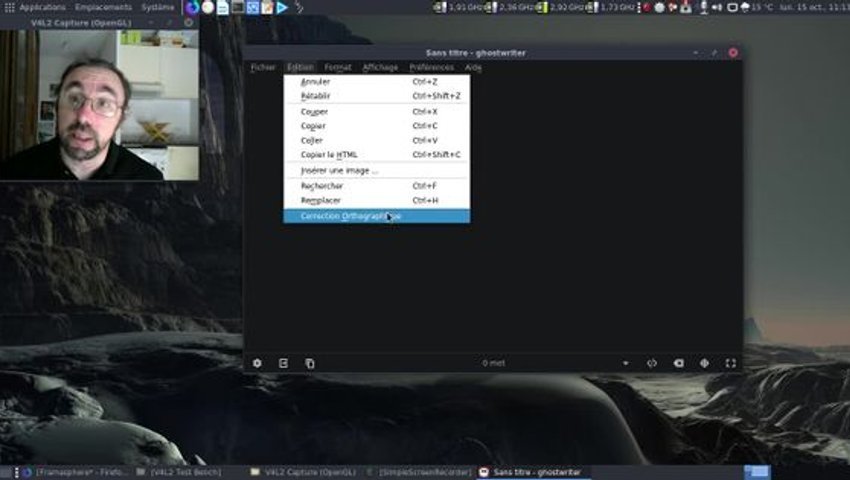This screenshot has width=850, height=480.
Task: Launch the notepad-with-pencil icon in top panel
Action: [267, 7]
